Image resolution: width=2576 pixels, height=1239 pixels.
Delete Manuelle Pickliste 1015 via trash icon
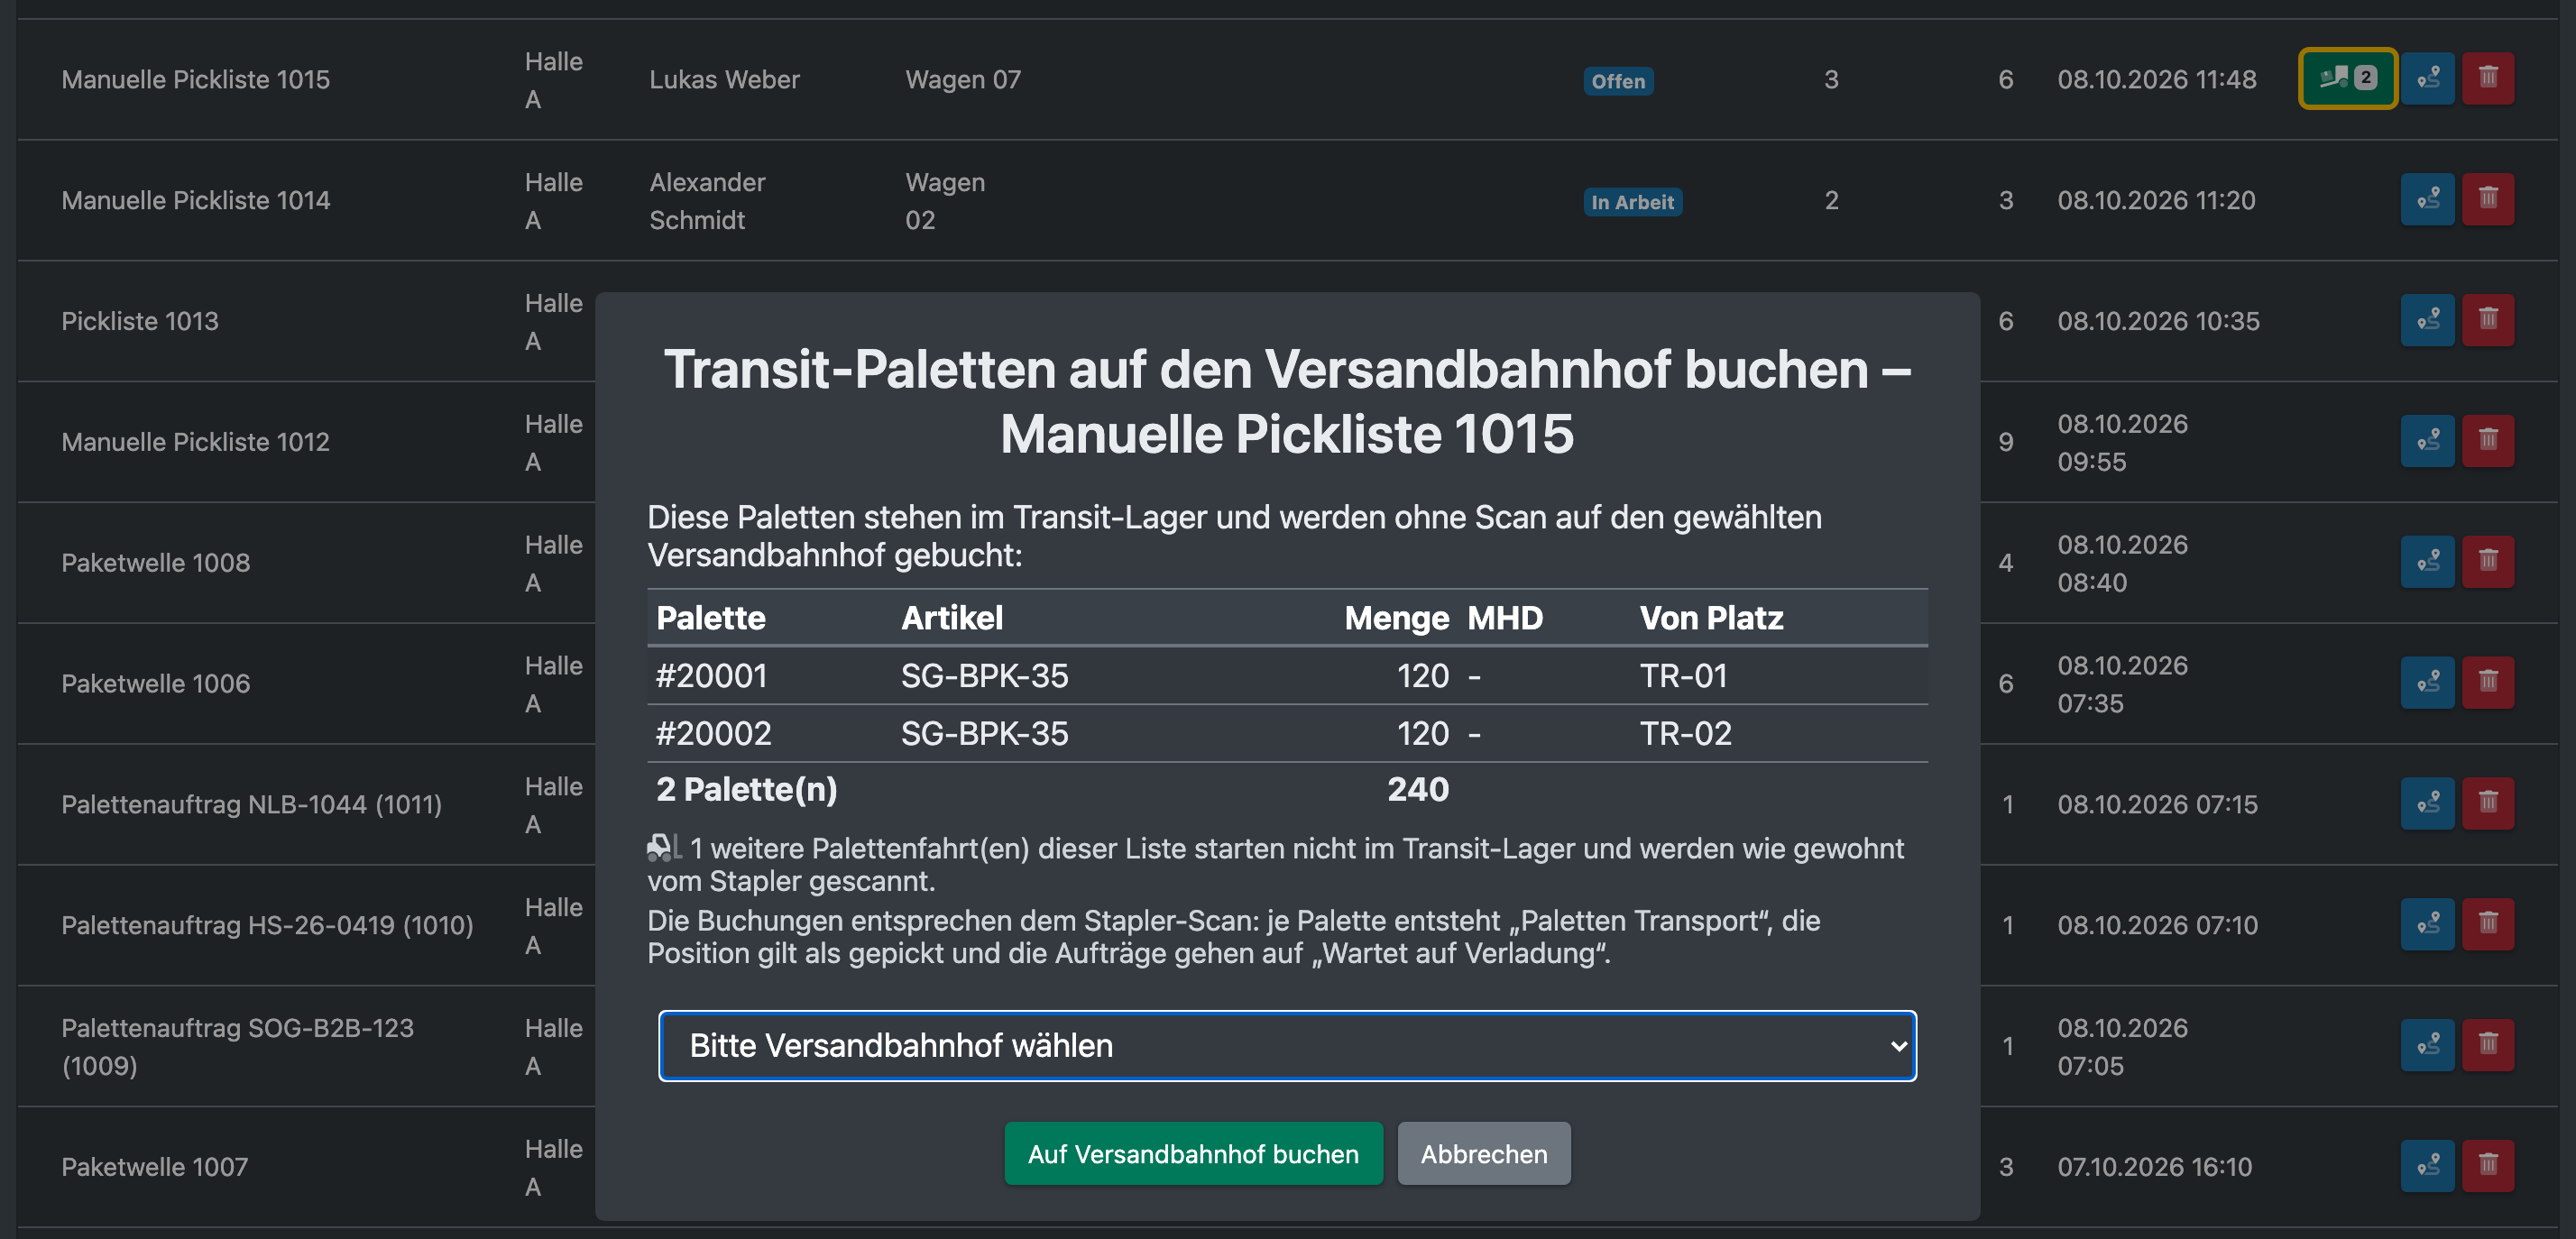tap(2488, 78)
